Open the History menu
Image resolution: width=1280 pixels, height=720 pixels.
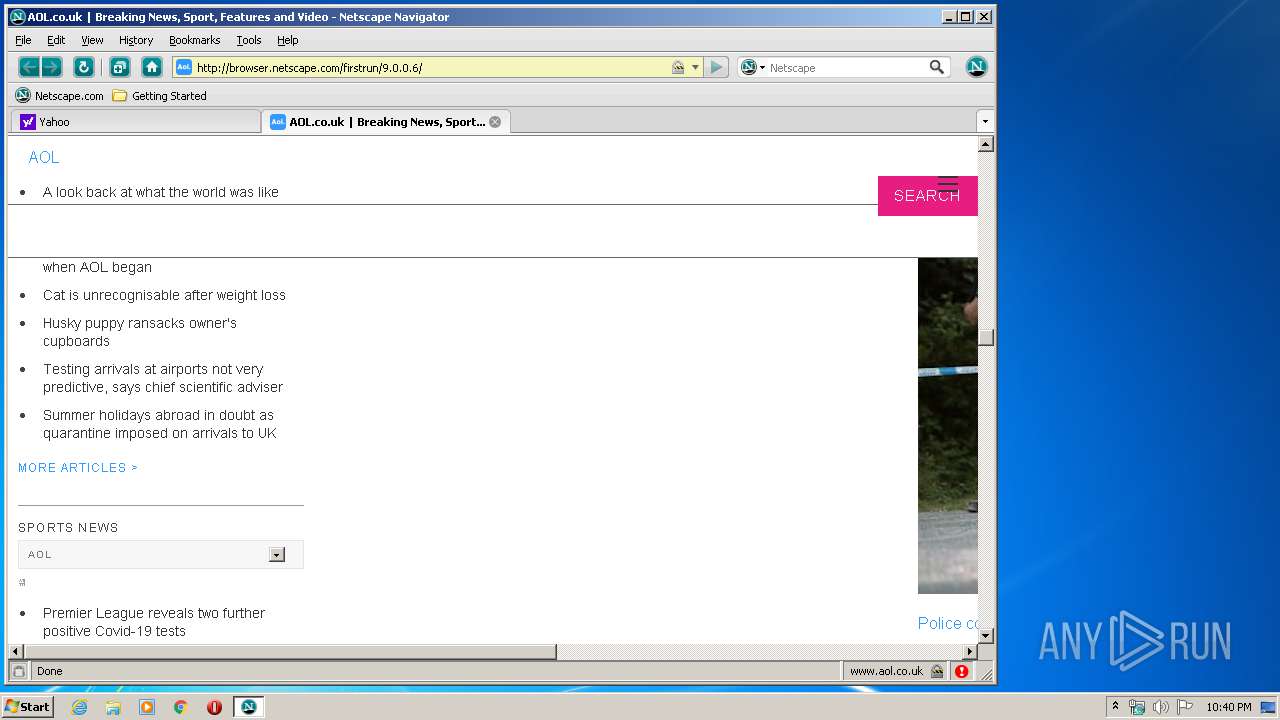(x=136, y=40)
